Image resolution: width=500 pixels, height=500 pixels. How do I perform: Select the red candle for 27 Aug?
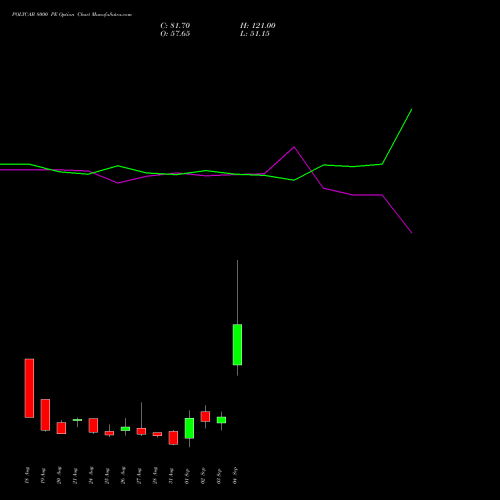pyautogui.click(x=141, y=431)
